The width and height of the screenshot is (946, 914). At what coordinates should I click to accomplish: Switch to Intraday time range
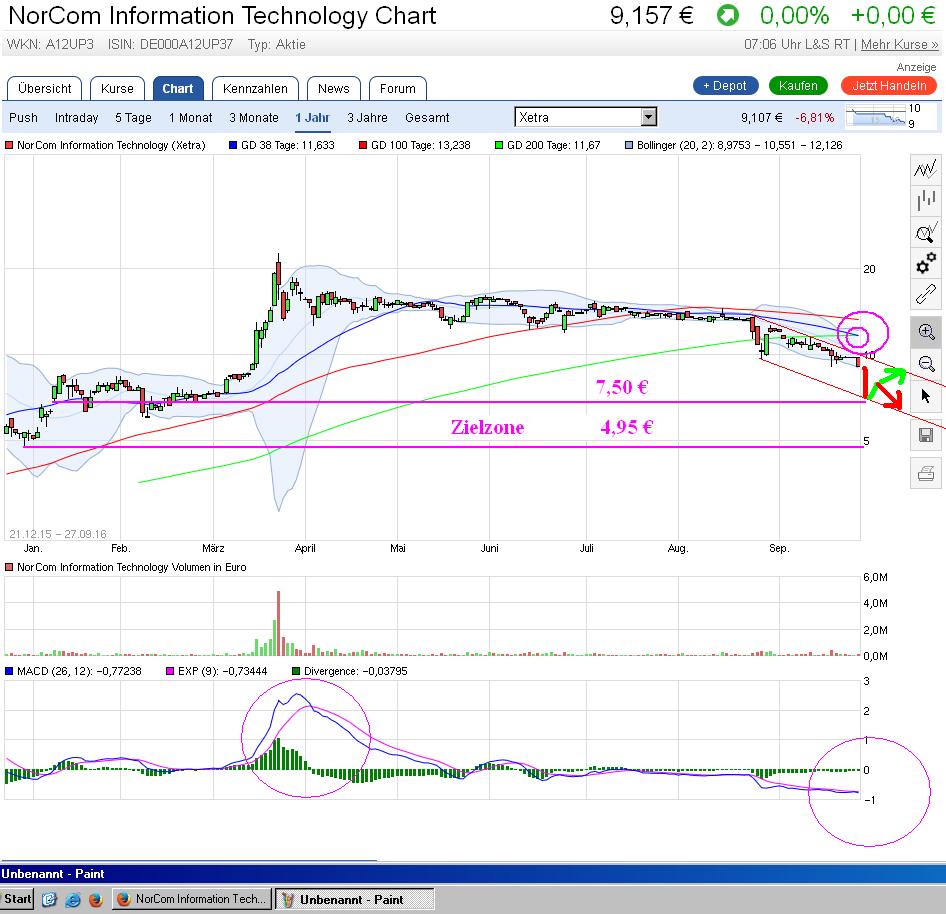click(77, 118)
